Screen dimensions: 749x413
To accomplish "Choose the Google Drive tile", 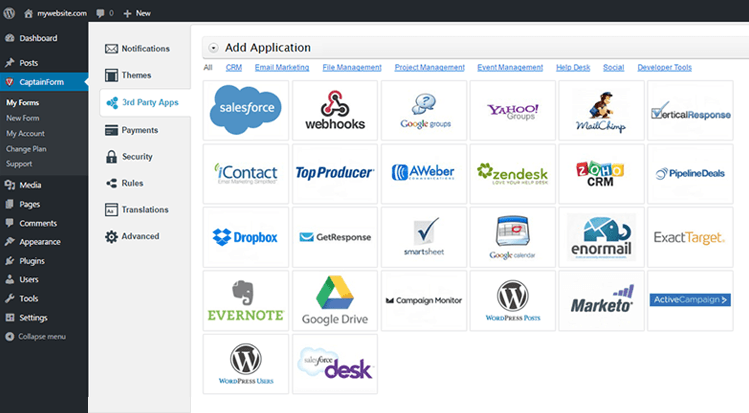I will coord(335,301).
